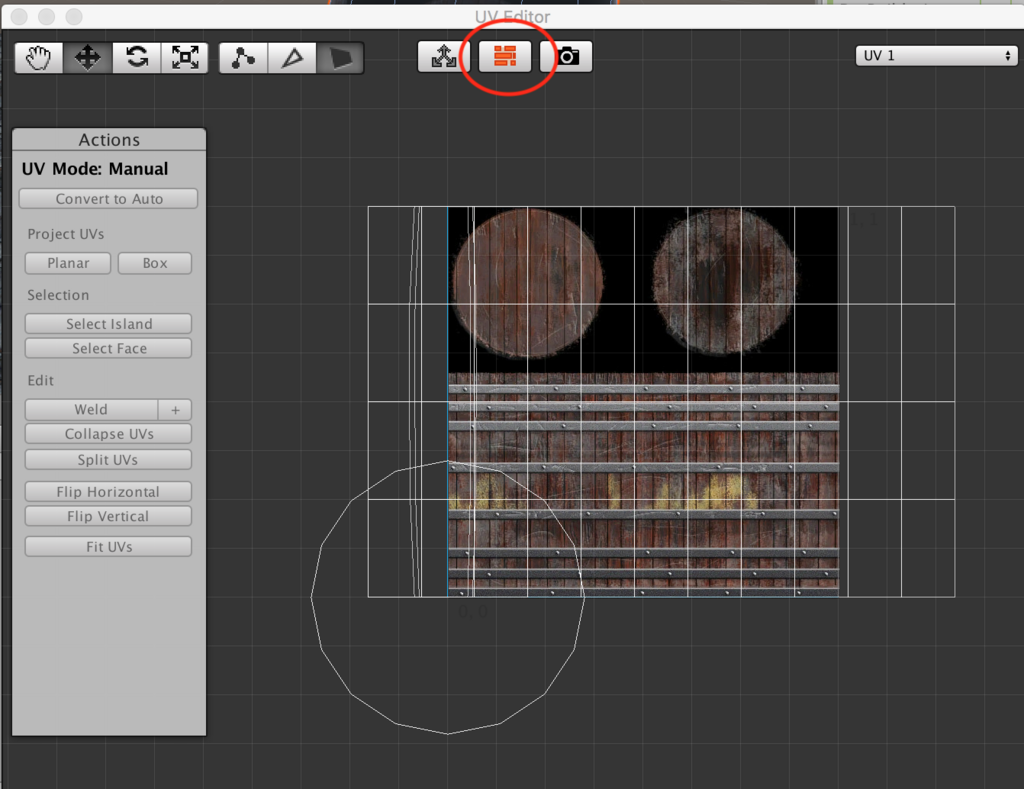1024x789 pixels.
Task: Select the Scale tool
Action: click(x=185, y=57)
